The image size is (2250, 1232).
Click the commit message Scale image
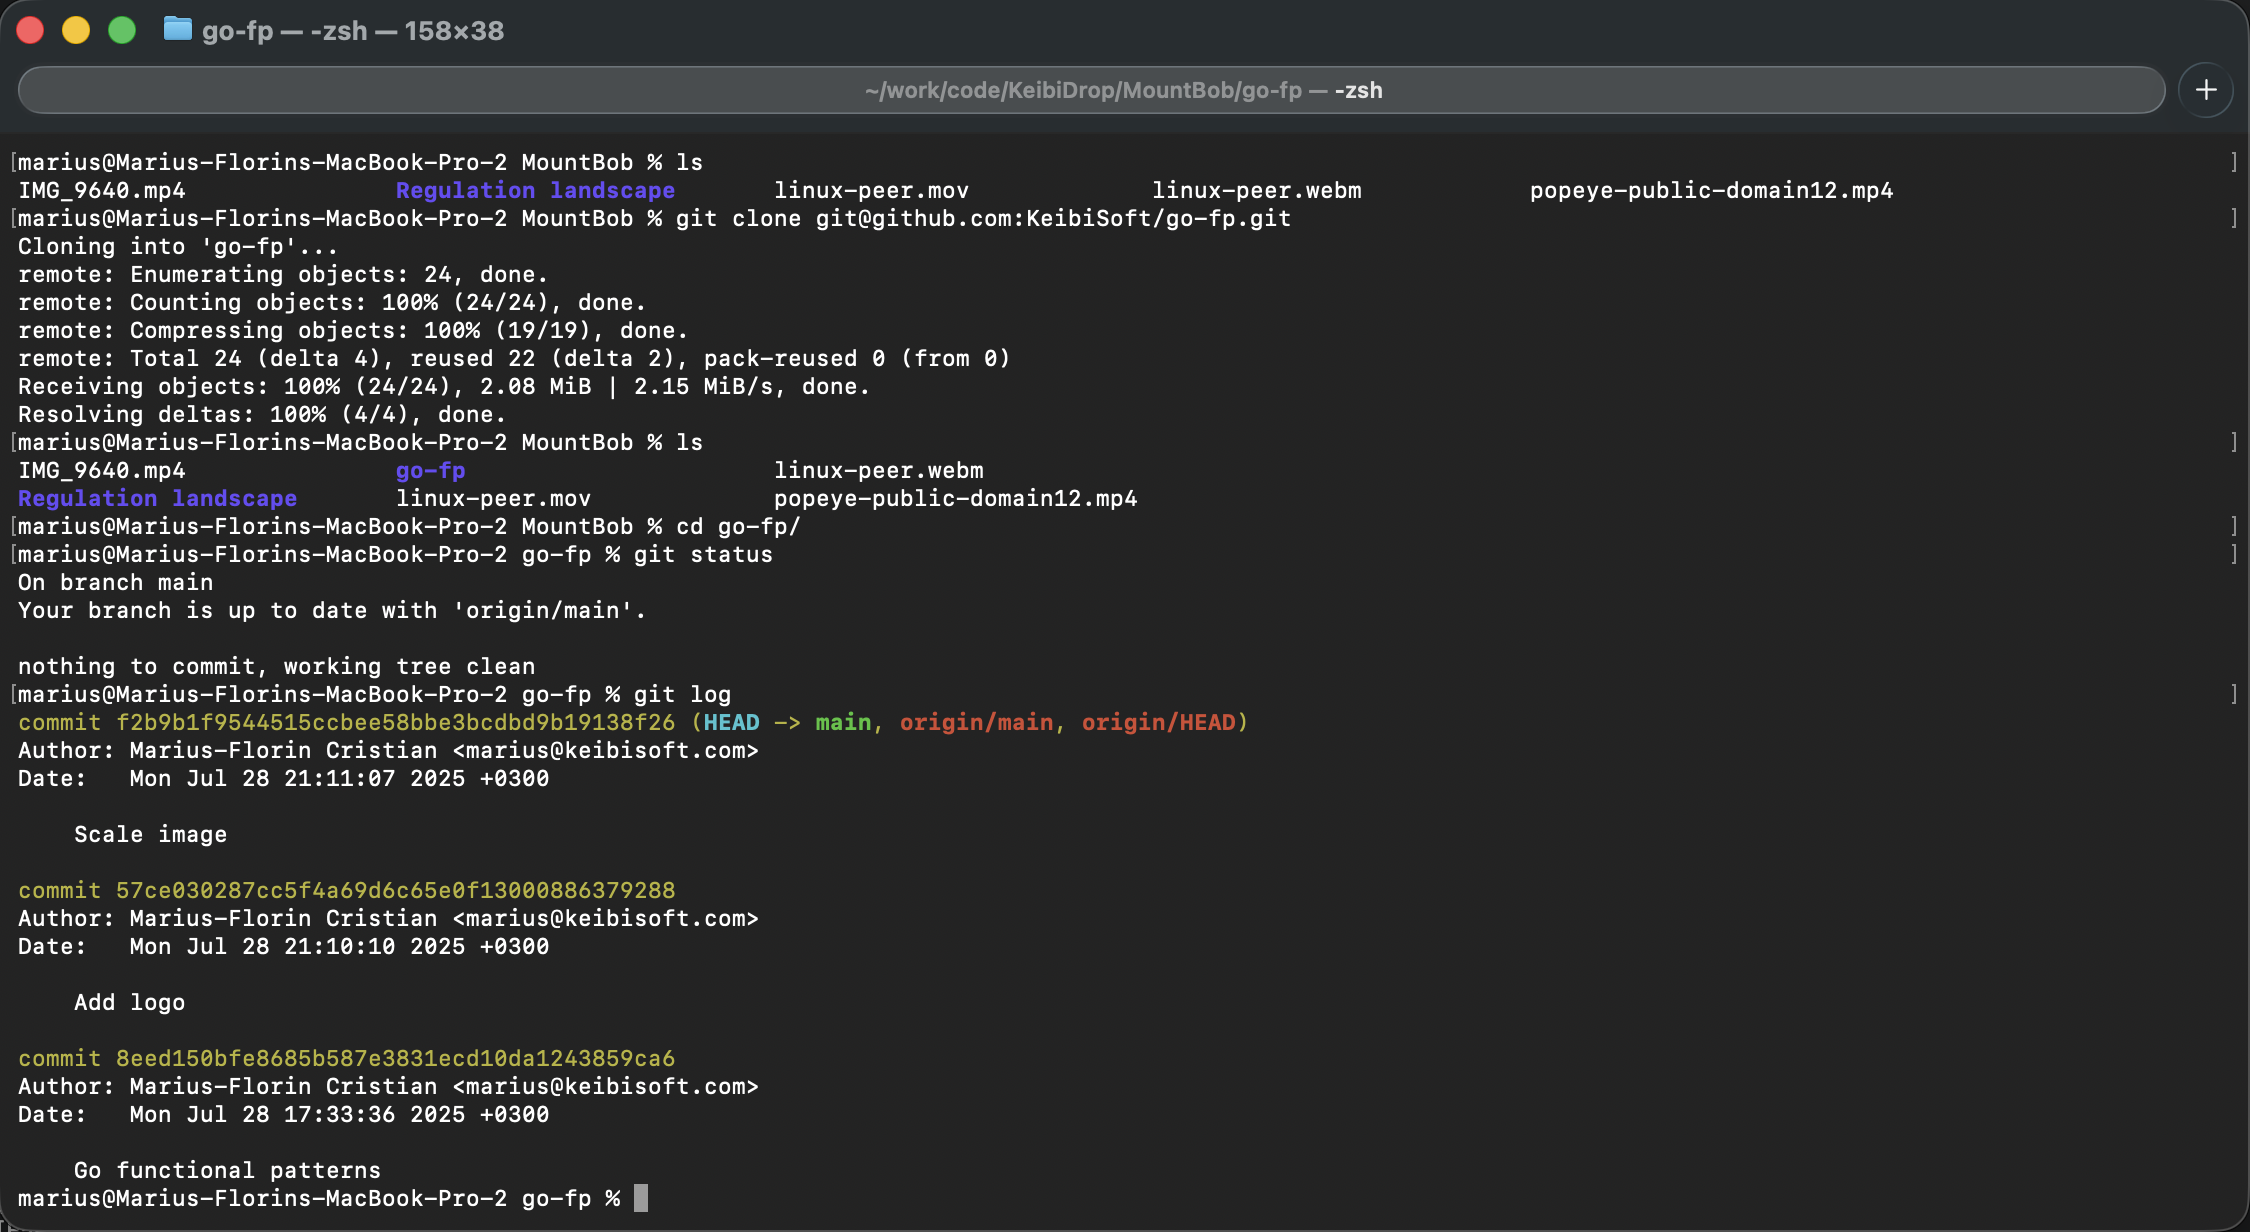point(150,834)
